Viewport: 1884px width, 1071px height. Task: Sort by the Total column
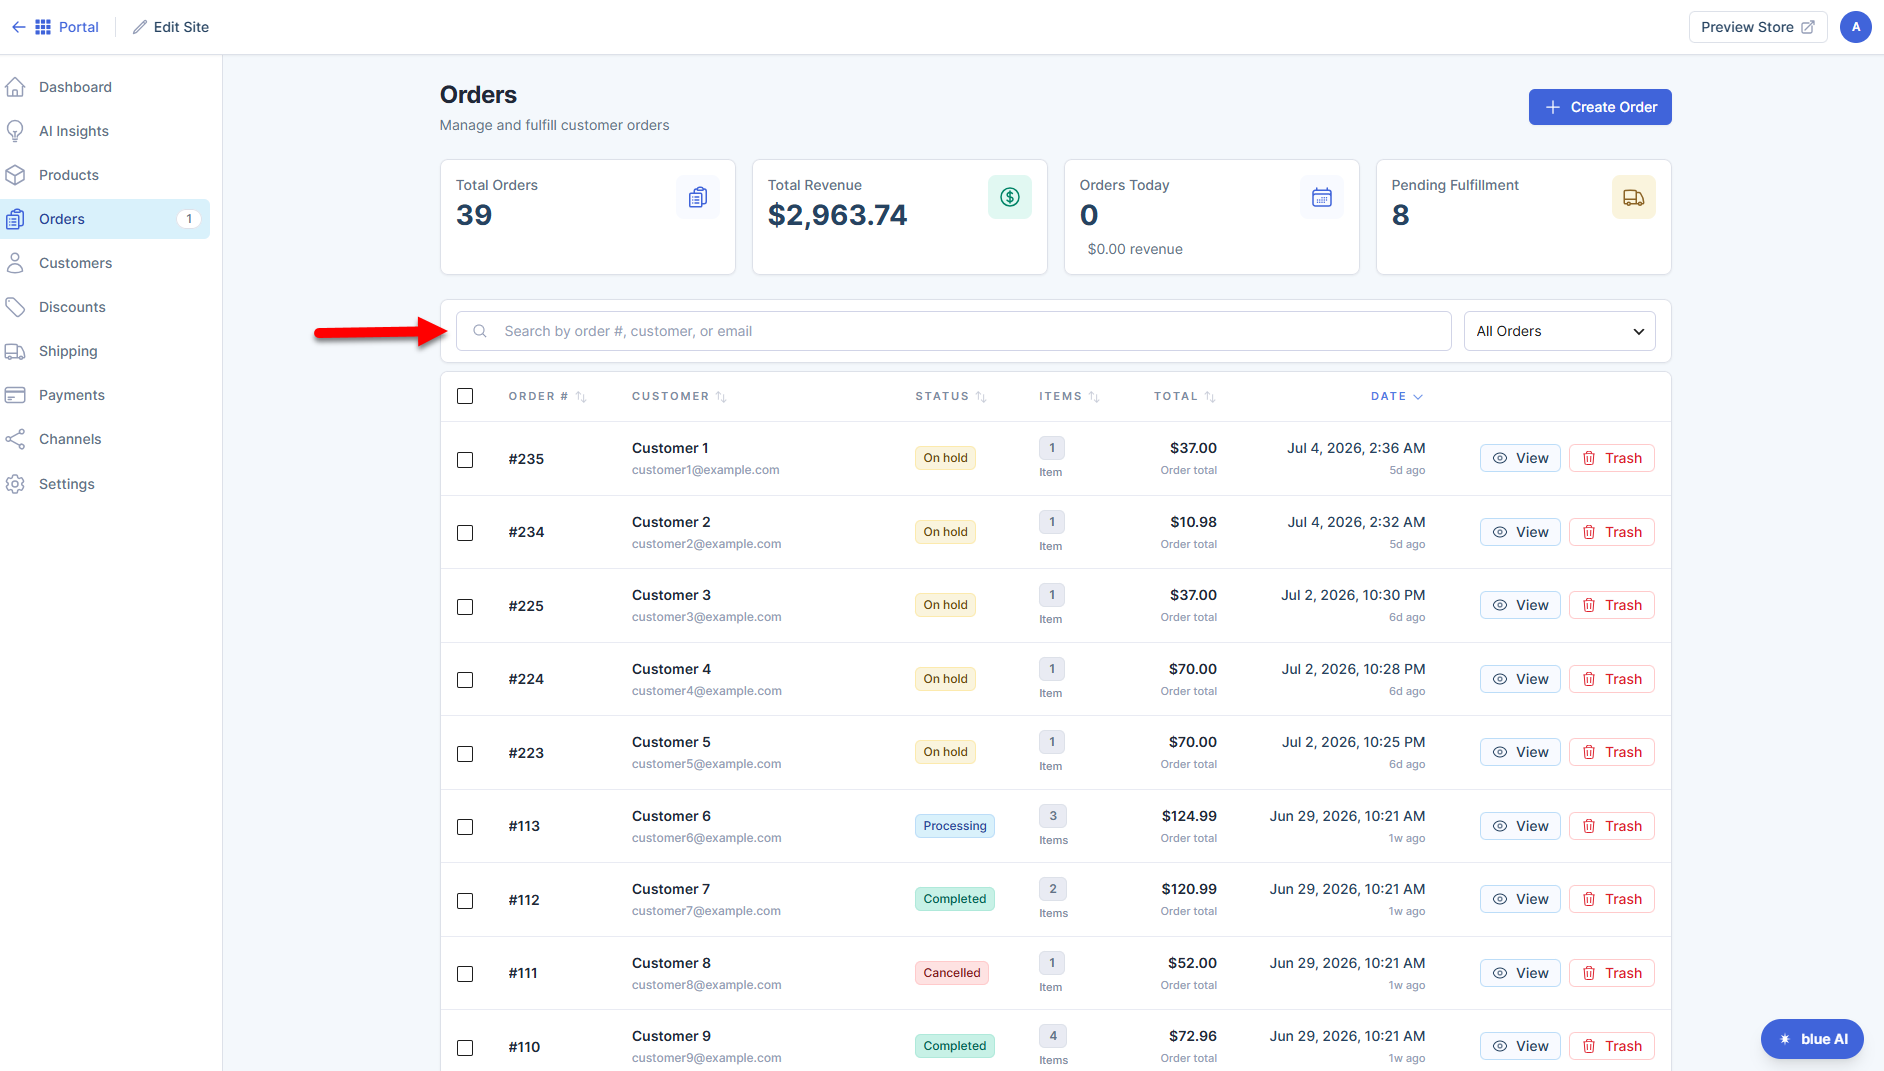tap(1184, 396)
